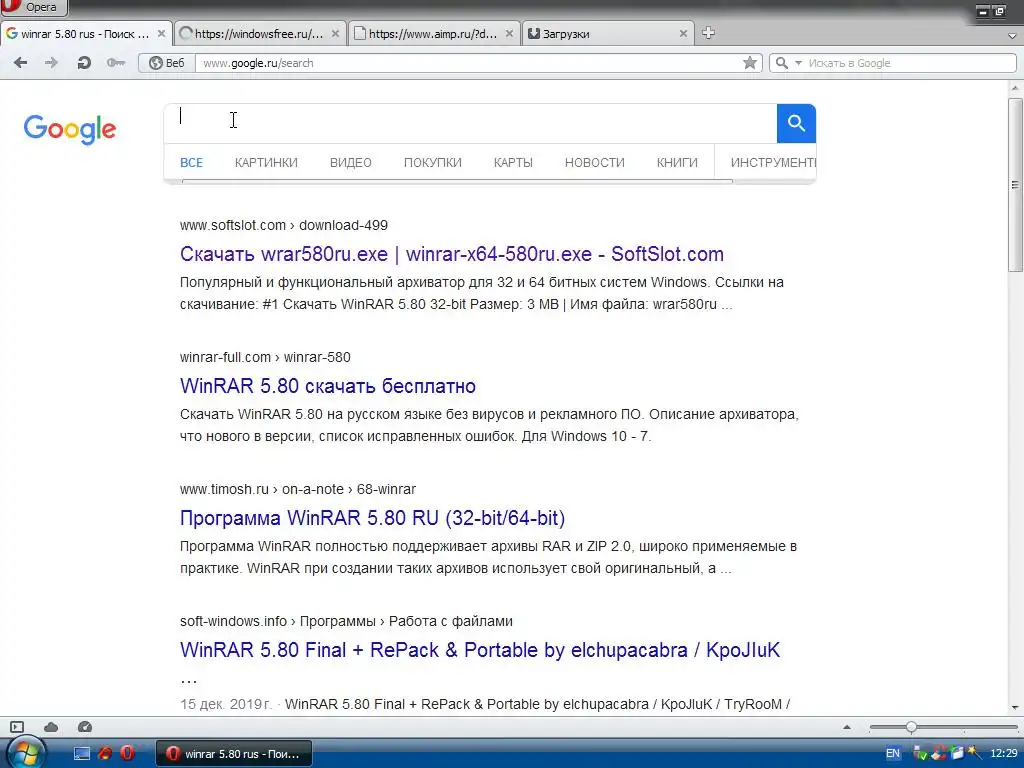Open Opera Link cloud sync icon
Viewport: 1024px width, 768px height.
click(51, 727)
